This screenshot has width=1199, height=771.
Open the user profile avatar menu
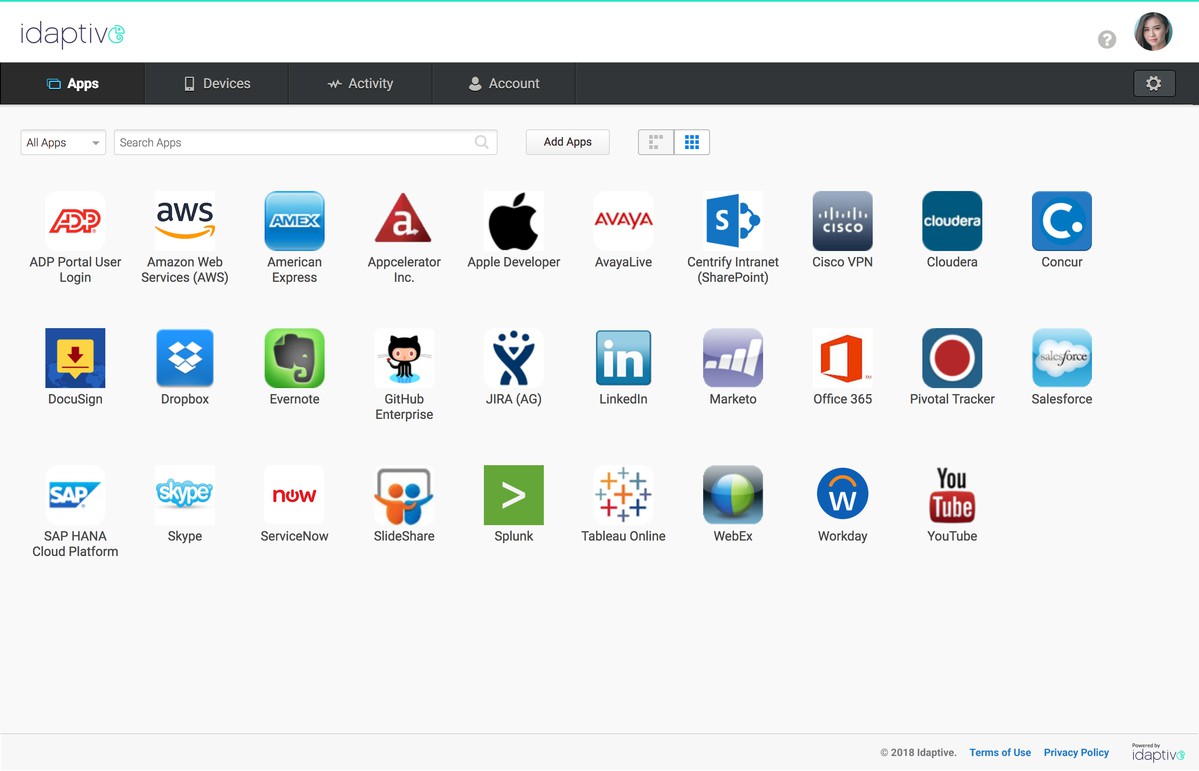(x=1153, y=33)
